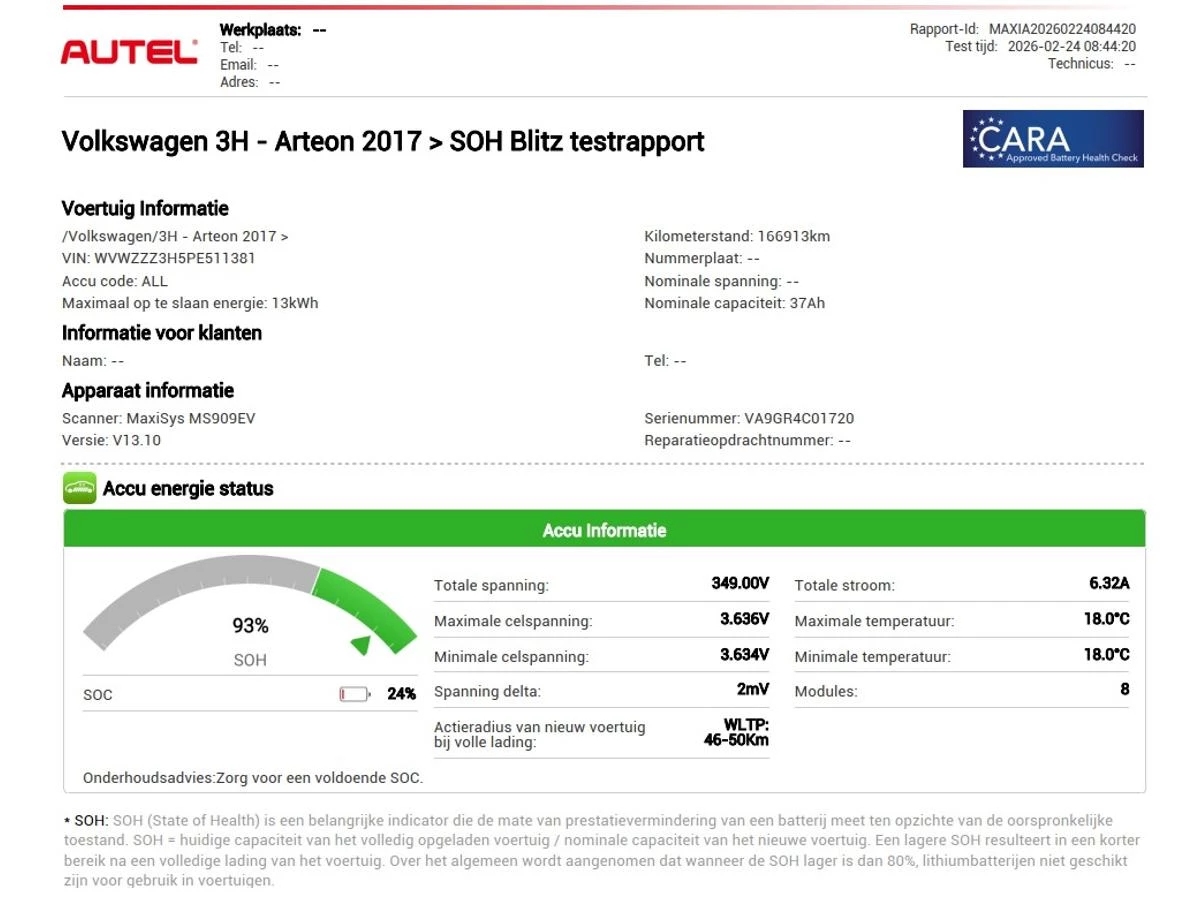The width and height of the screenshot is (1200, 900).
Task: Click the CARA Approved Battery Health Check badge
Action: coord(1053,139)
